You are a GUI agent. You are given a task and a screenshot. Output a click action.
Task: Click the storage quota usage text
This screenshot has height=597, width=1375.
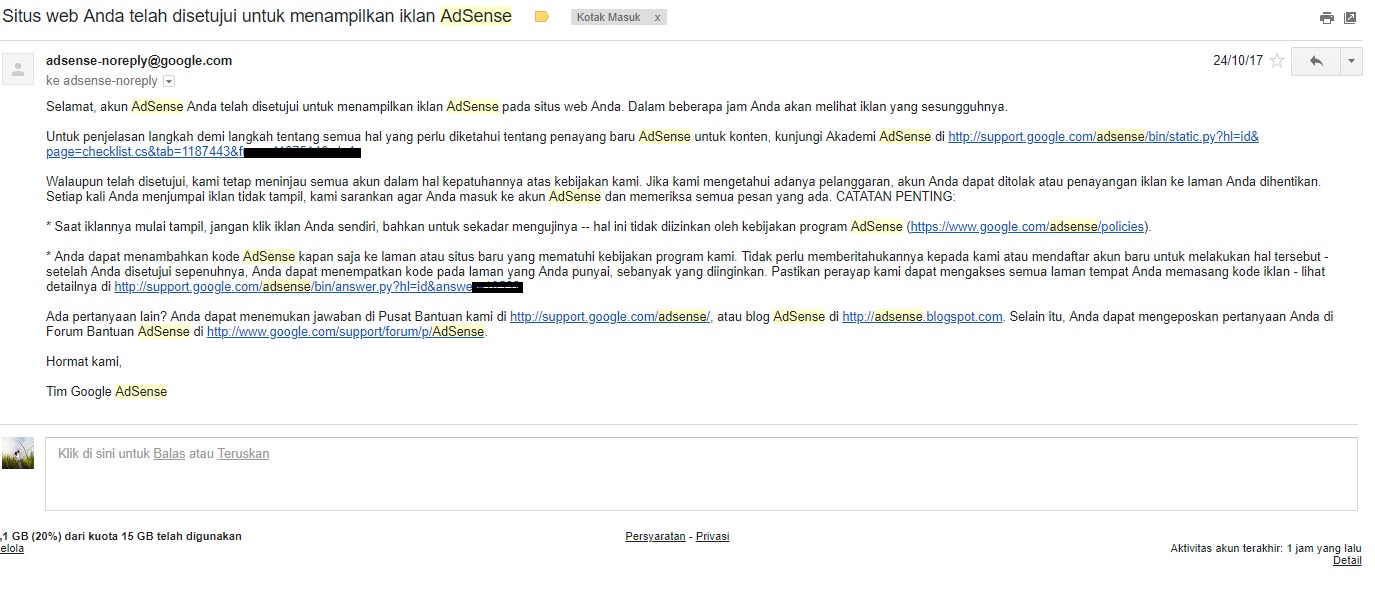click(121, 536)
